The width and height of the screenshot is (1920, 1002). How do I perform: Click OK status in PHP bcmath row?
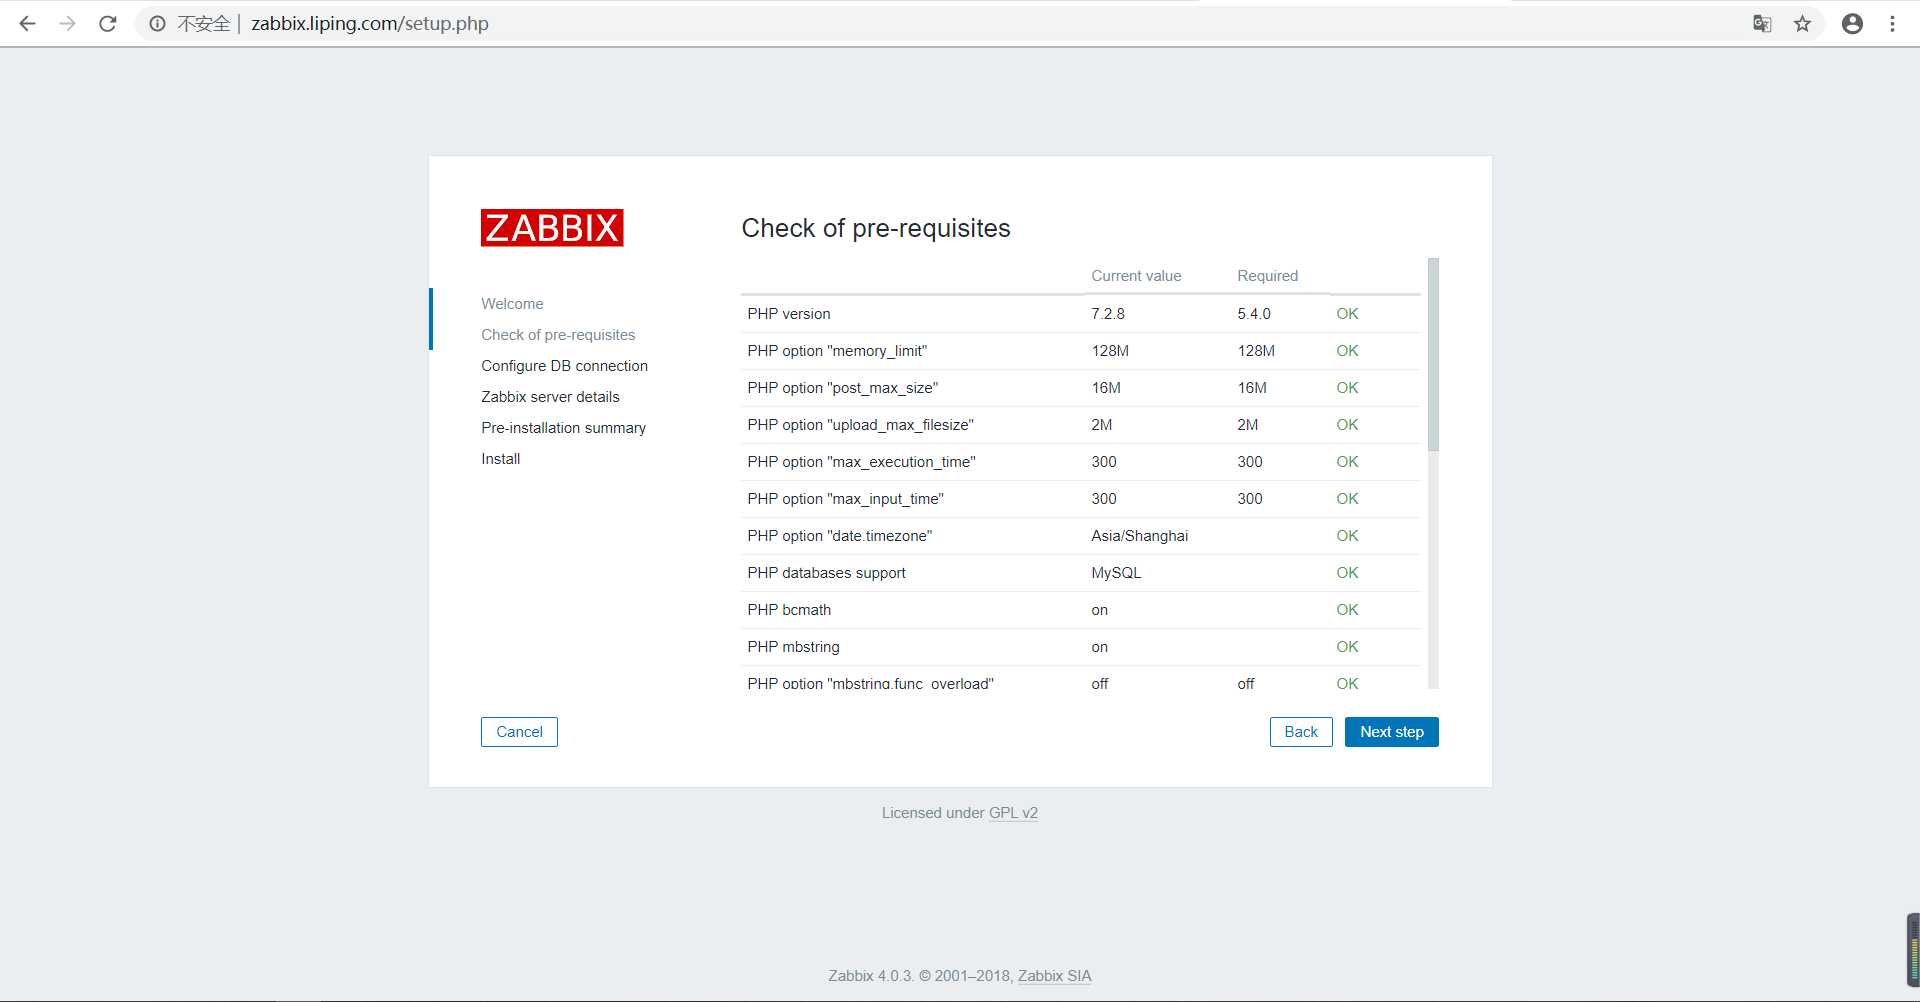click(1347, 610)
